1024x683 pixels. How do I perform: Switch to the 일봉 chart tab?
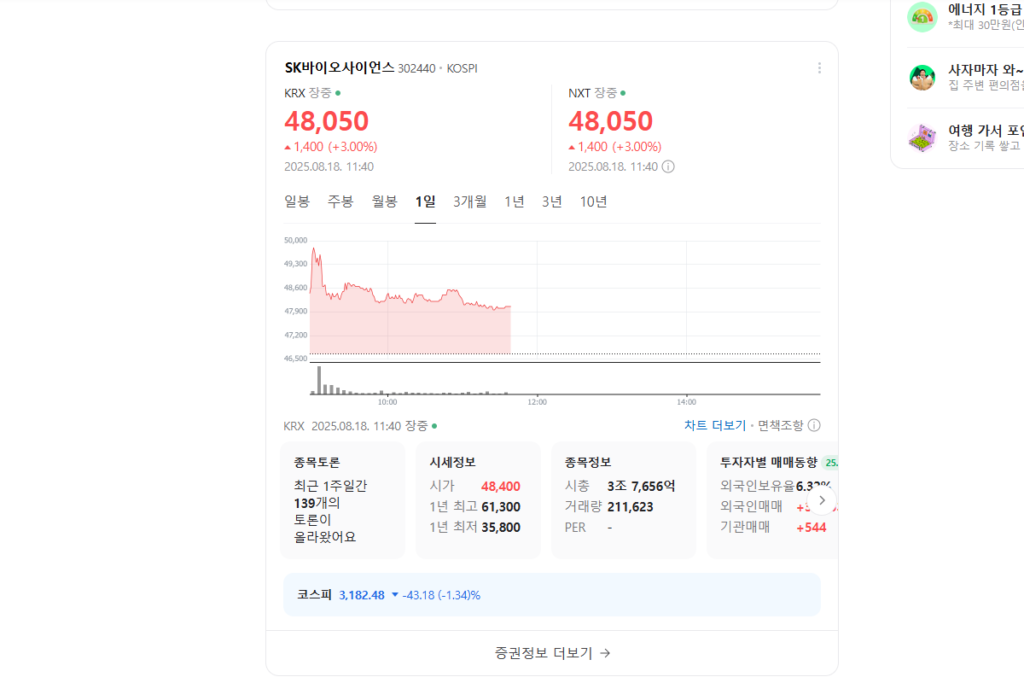tap(294, 201)
